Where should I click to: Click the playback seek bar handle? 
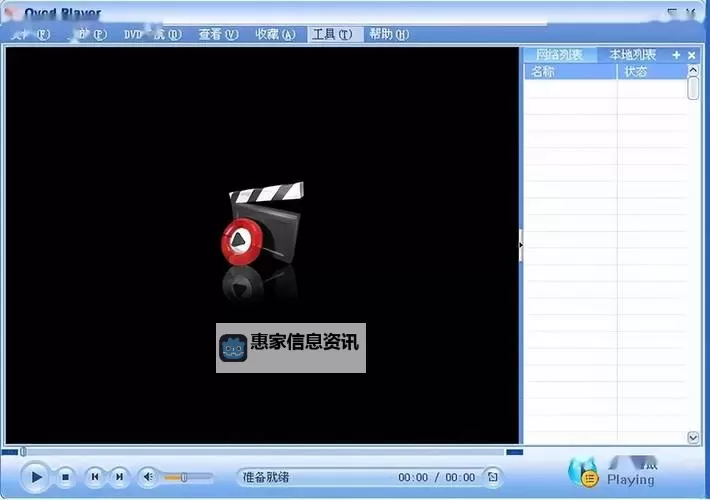(23, 452)
